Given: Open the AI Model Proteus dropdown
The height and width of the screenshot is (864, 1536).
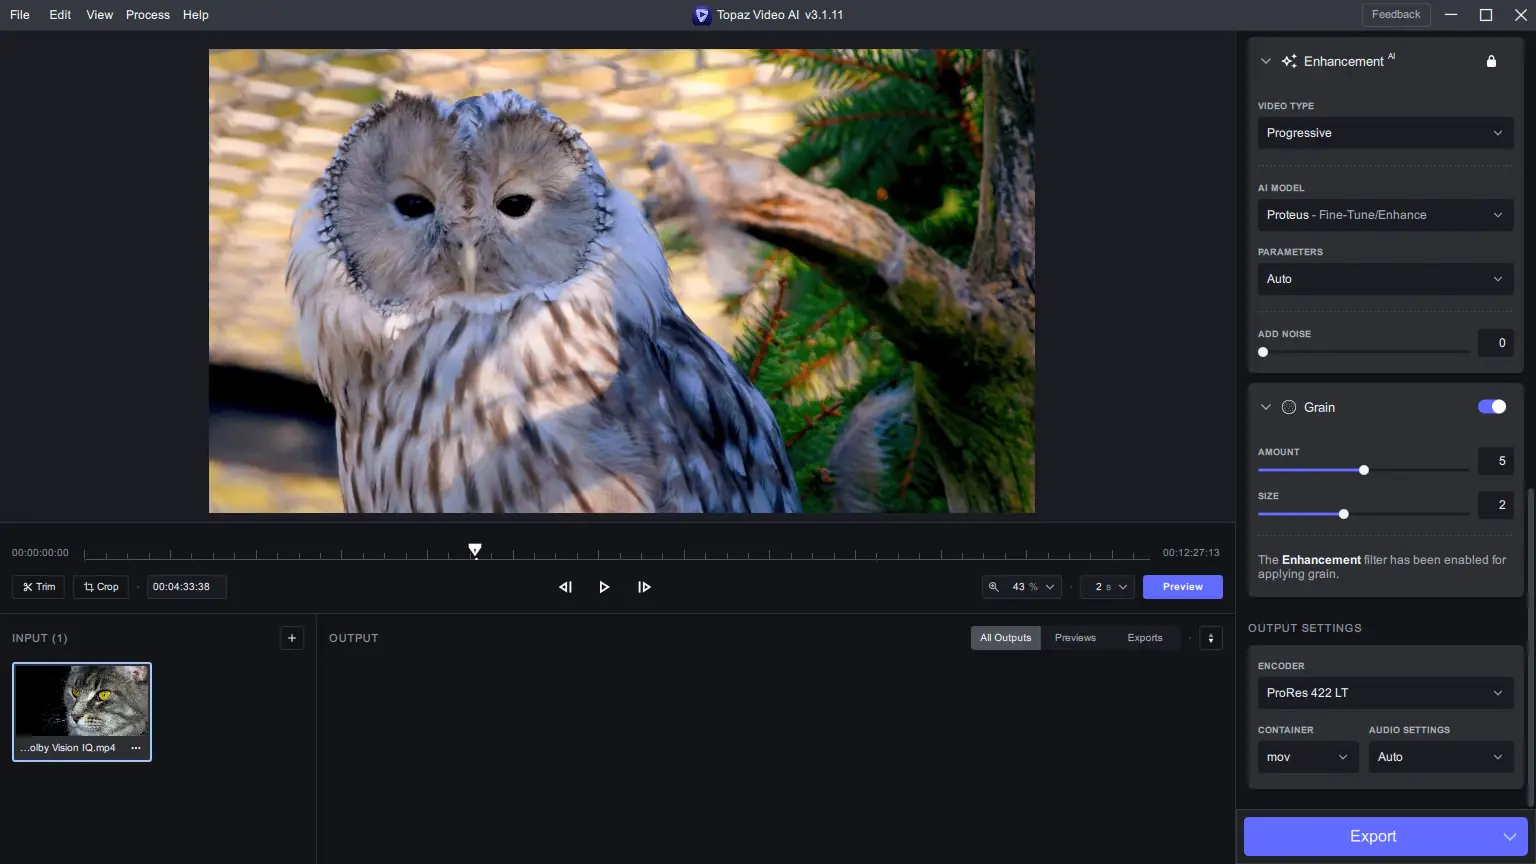Looking at the screenshot, I should click(x=1384, y=215).
